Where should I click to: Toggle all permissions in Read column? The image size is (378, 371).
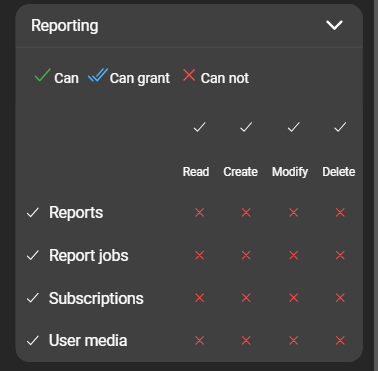click(x=199, y=127)
